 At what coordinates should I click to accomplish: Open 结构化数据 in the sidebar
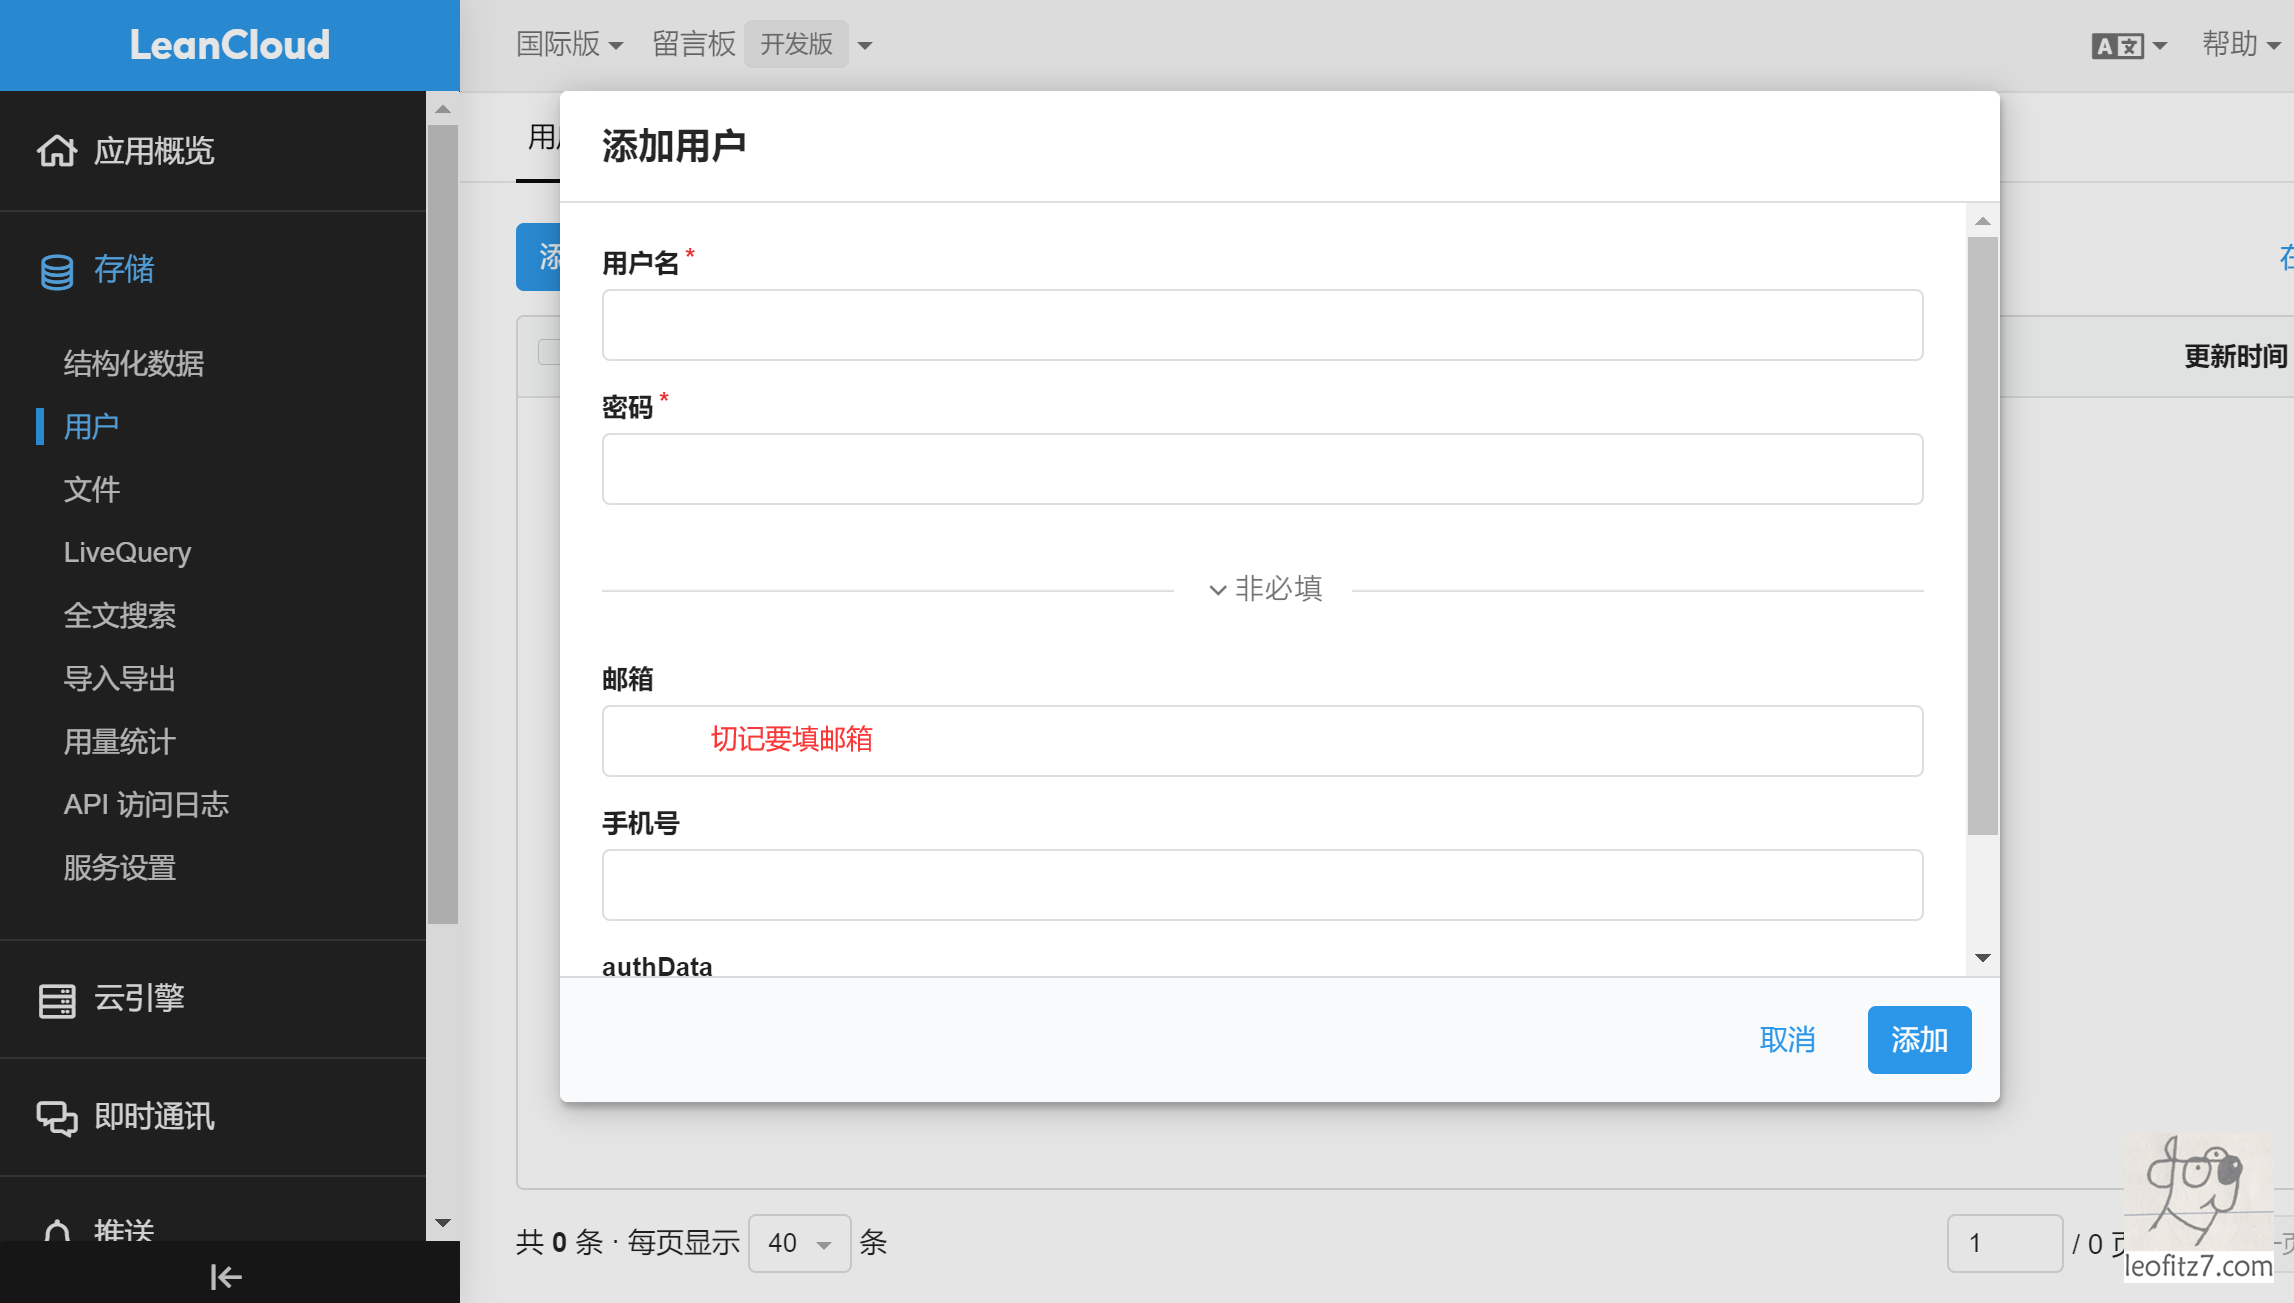coord(134,363)
